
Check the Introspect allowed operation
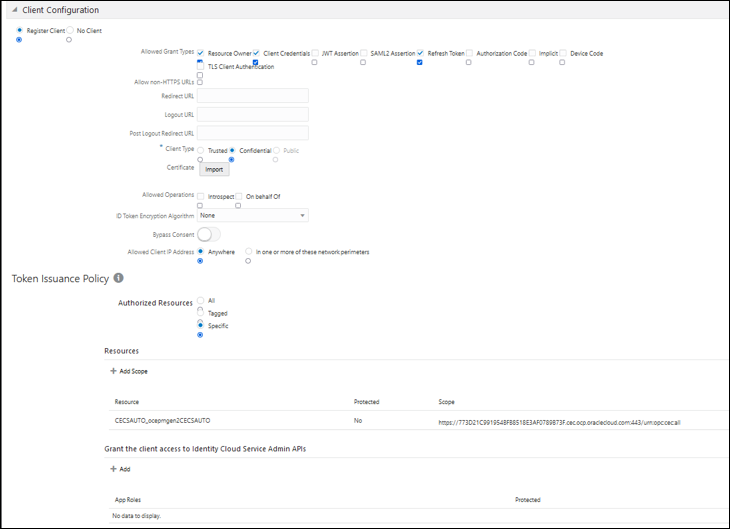[x=201, y=197]
